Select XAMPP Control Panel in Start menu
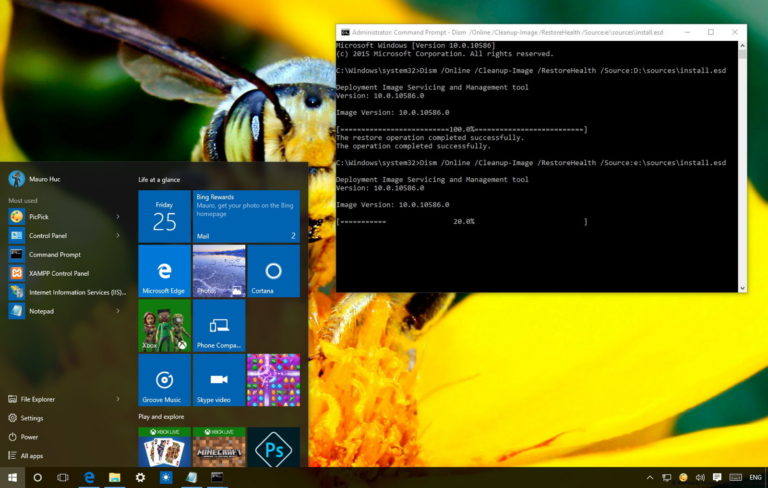This screenshot has height=488, width=768. [x=58, y=273]
